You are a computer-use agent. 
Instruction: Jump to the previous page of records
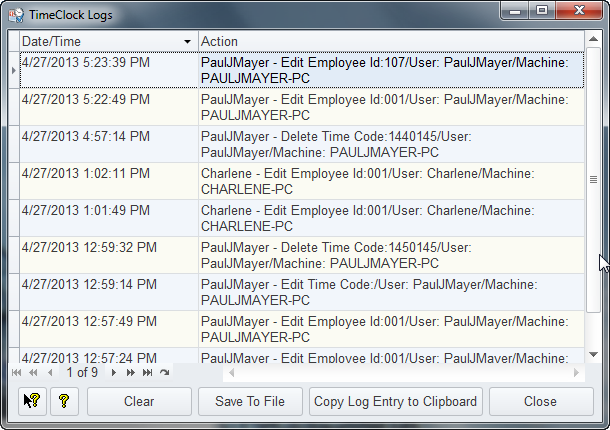tap(33, 372)
